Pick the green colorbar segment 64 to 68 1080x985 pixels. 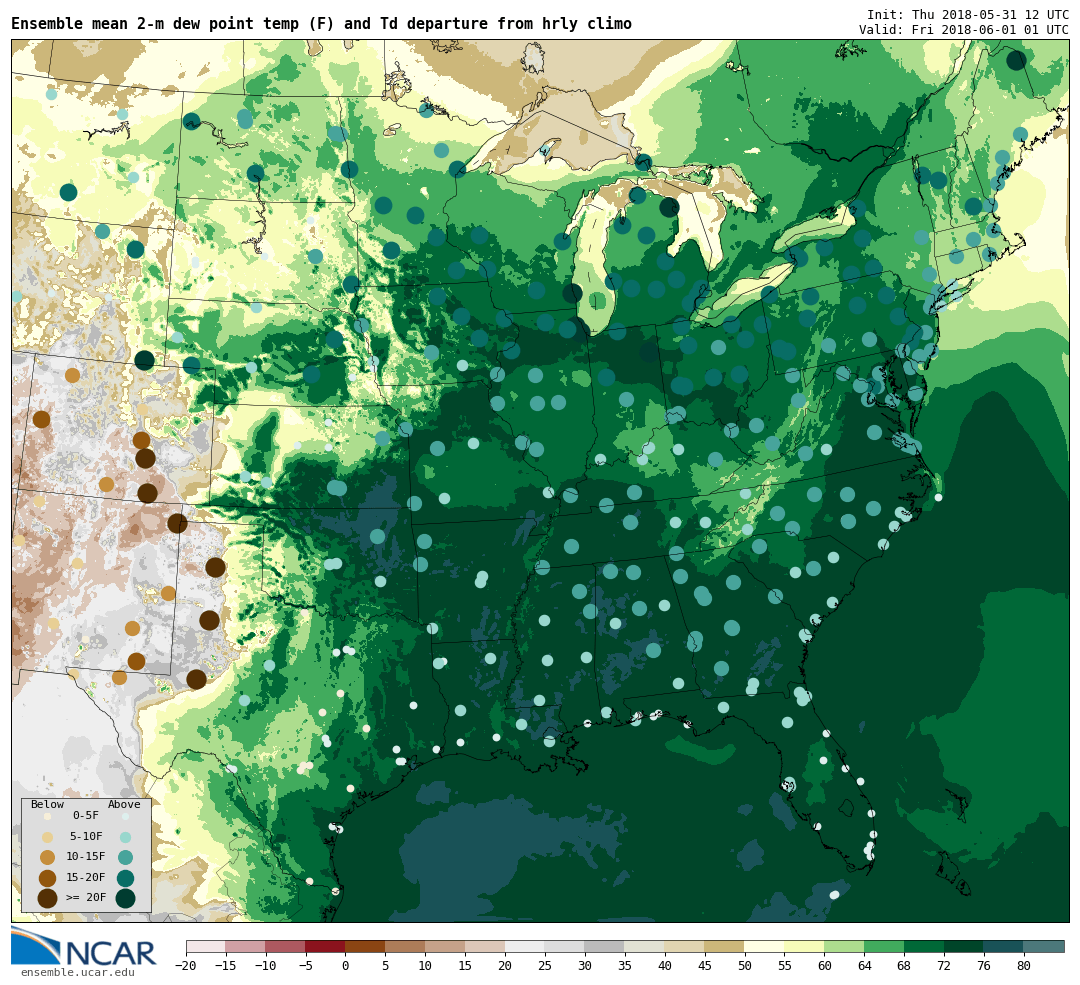pos(885,946)
